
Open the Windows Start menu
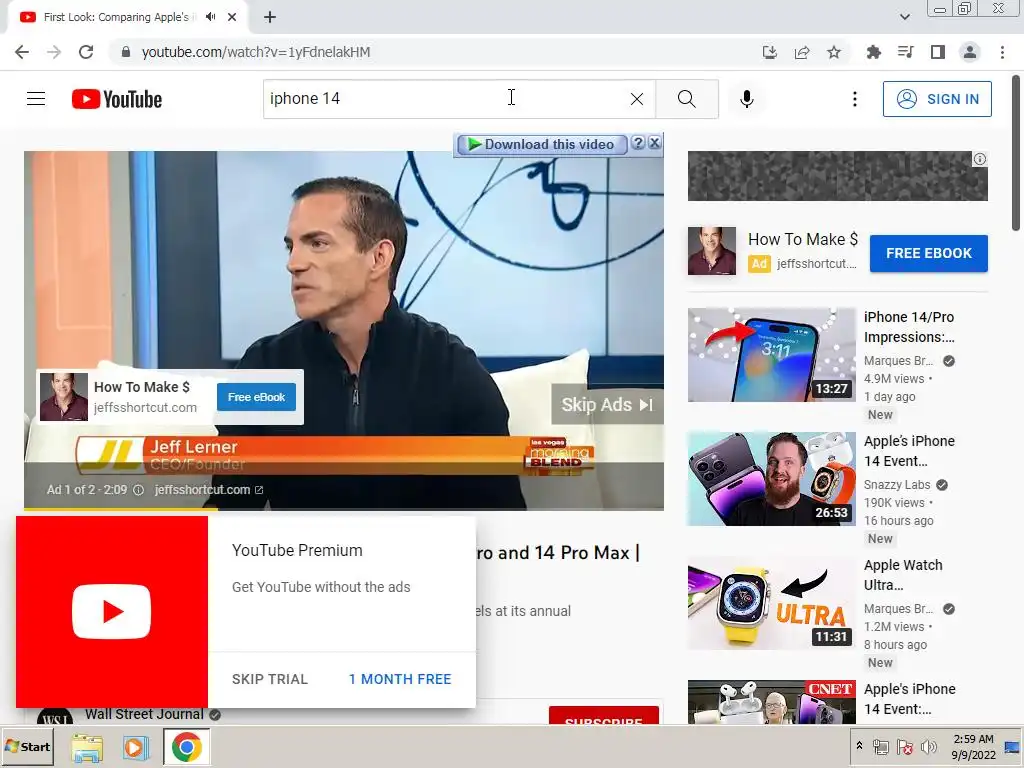[x=28, y=746]
